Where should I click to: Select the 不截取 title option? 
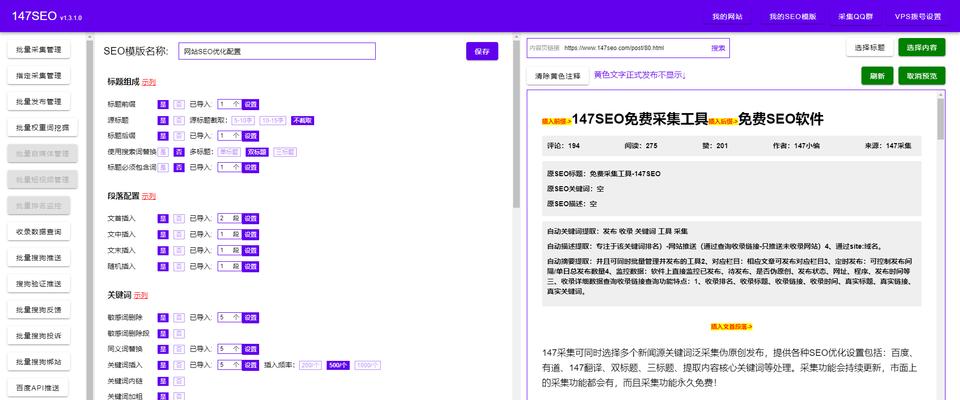(x=302, y=120)
